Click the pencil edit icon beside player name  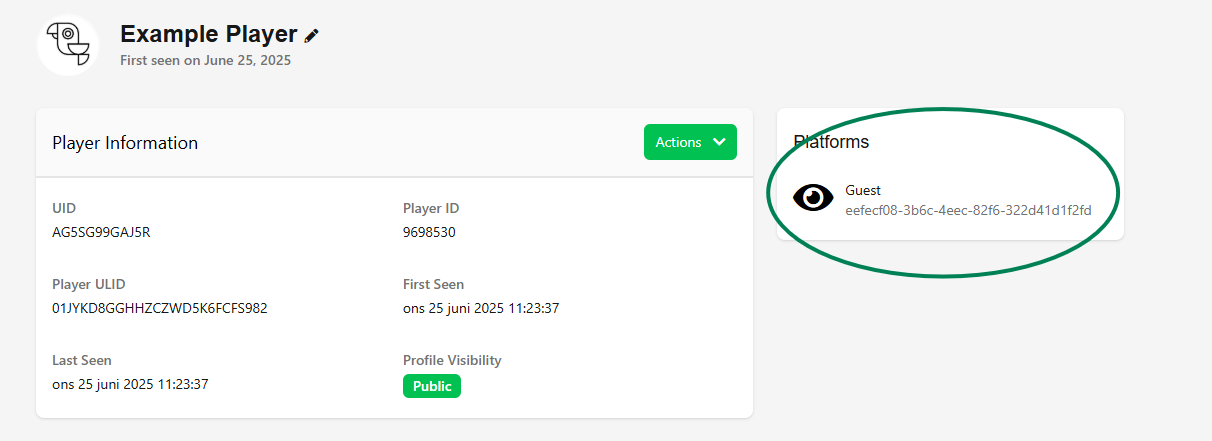312,35
